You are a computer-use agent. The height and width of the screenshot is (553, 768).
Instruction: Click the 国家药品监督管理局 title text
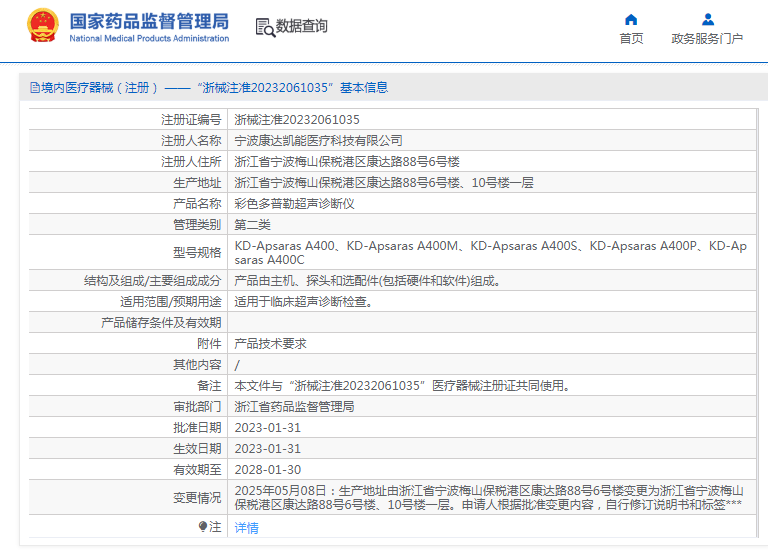(149, 22)
